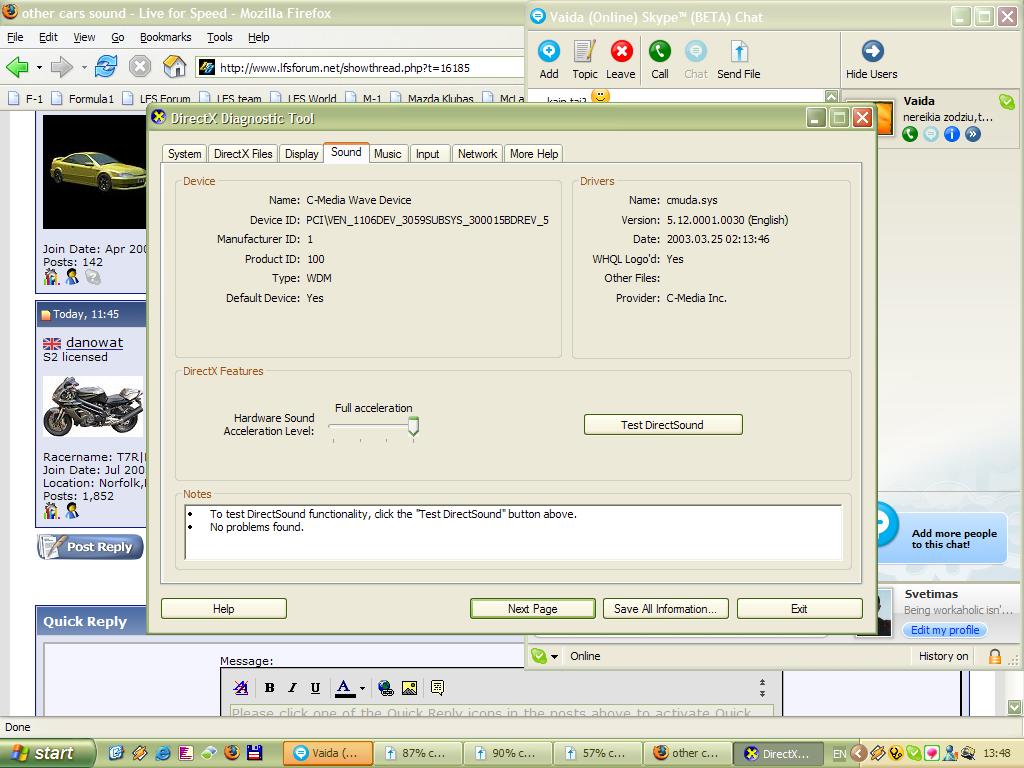Click the lock icon in Skype status bar

(x=995, y=656)
